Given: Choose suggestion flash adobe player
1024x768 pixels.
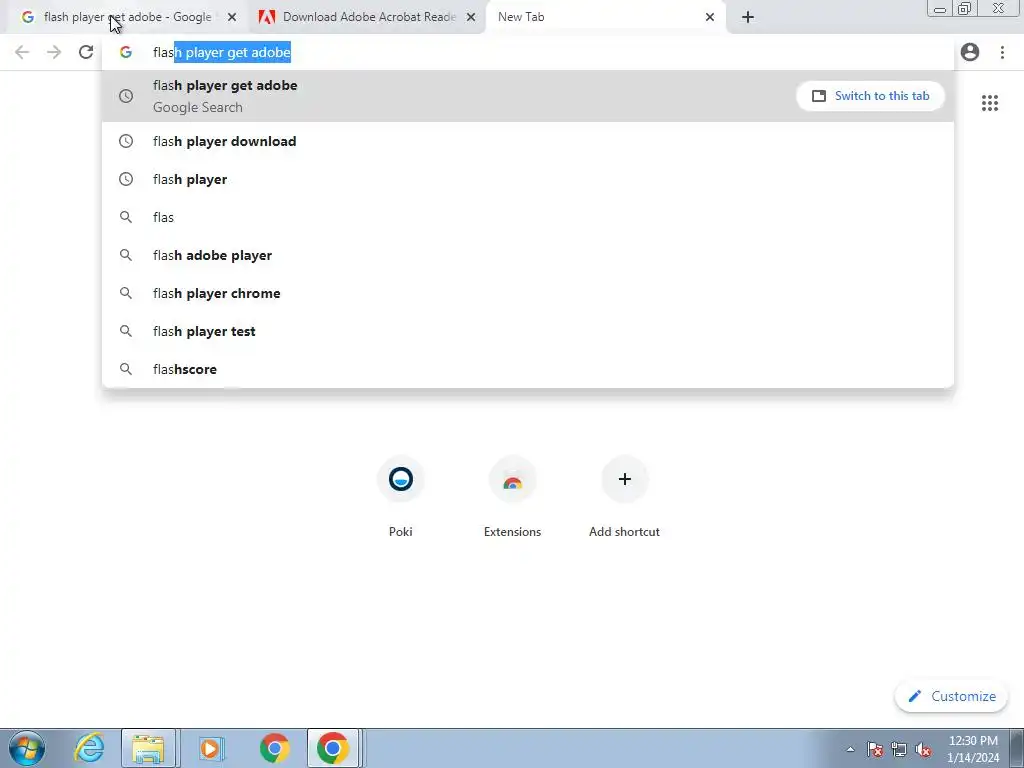Looking at the screenshot, I should pyautogui.click(x=528, y=255).
